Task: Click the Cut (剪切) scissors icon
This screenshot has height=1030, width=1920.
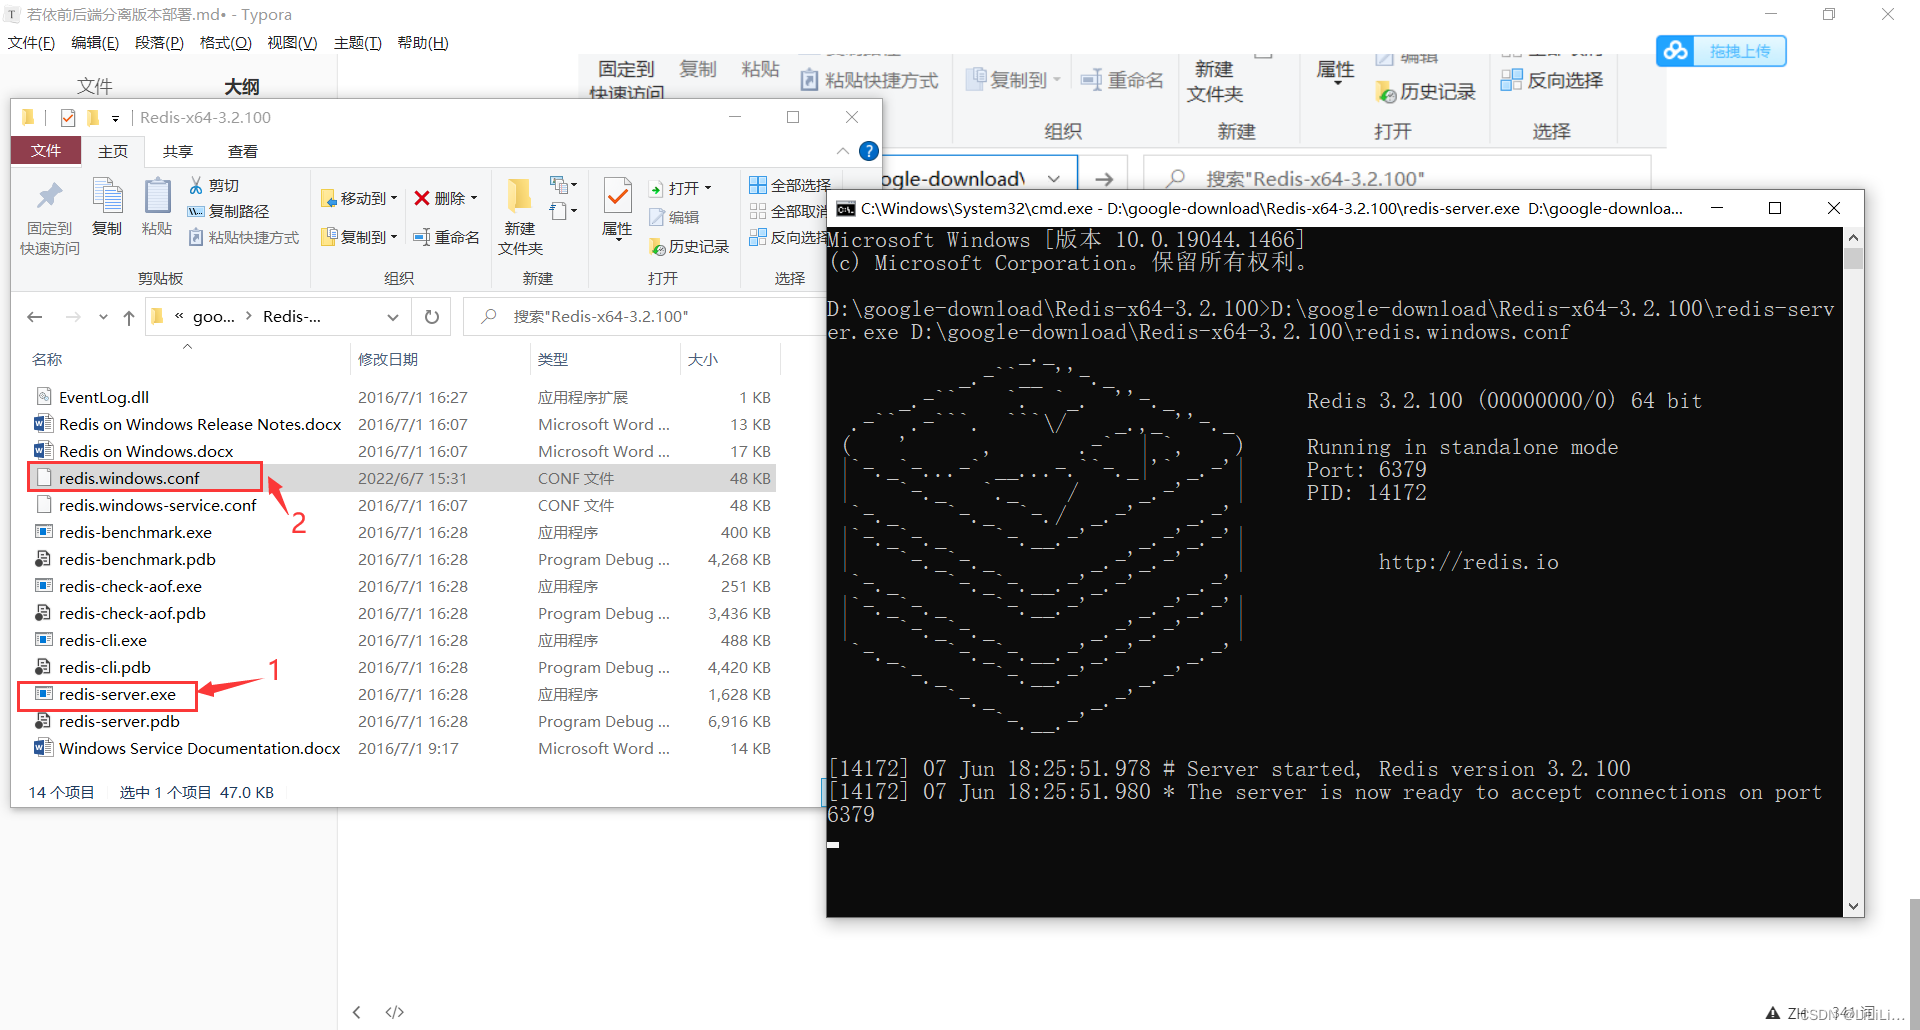Action: coord(196,185)
